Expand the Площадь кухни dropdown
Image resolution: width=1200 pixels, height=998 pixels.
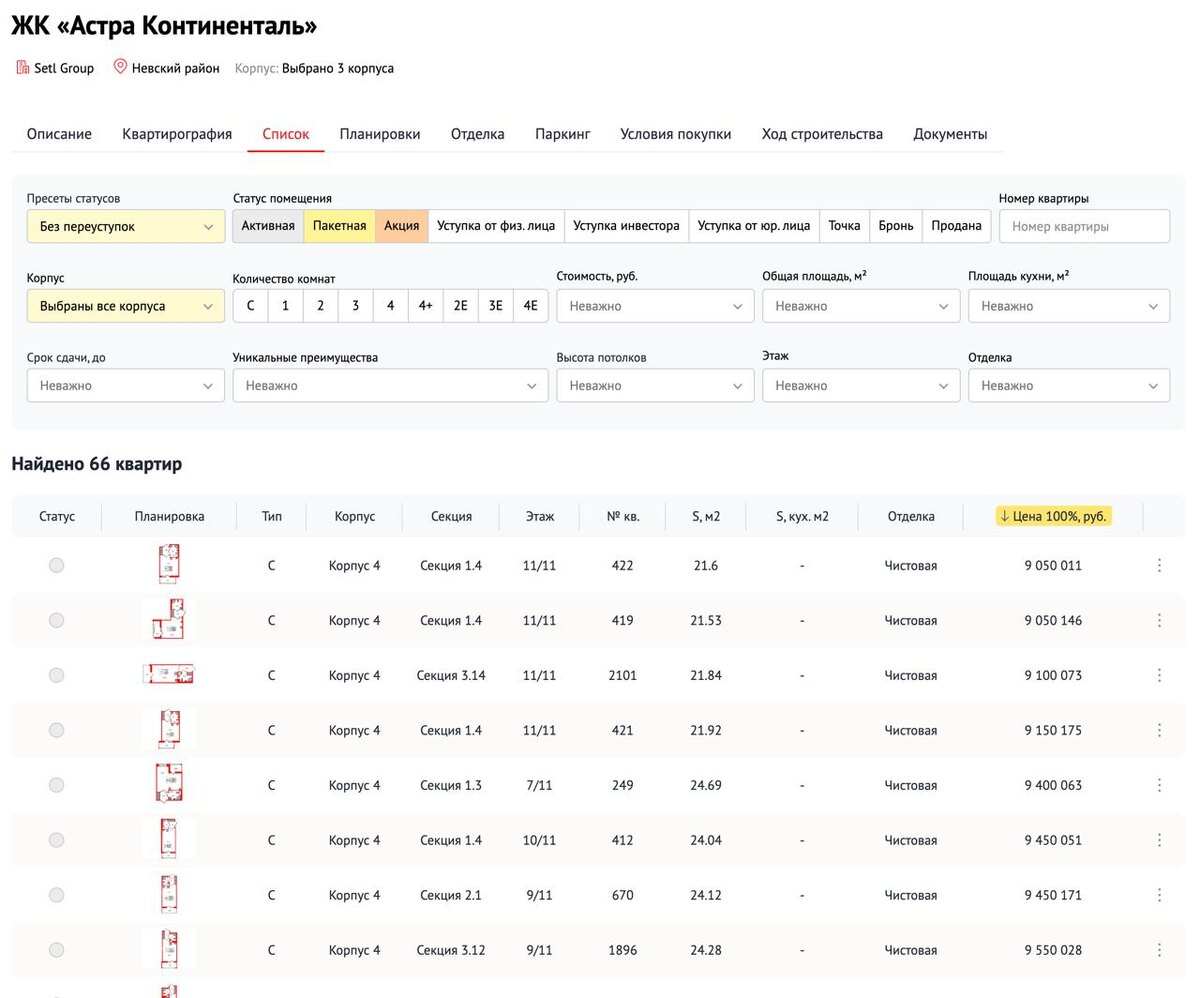tap(1069, 306)
